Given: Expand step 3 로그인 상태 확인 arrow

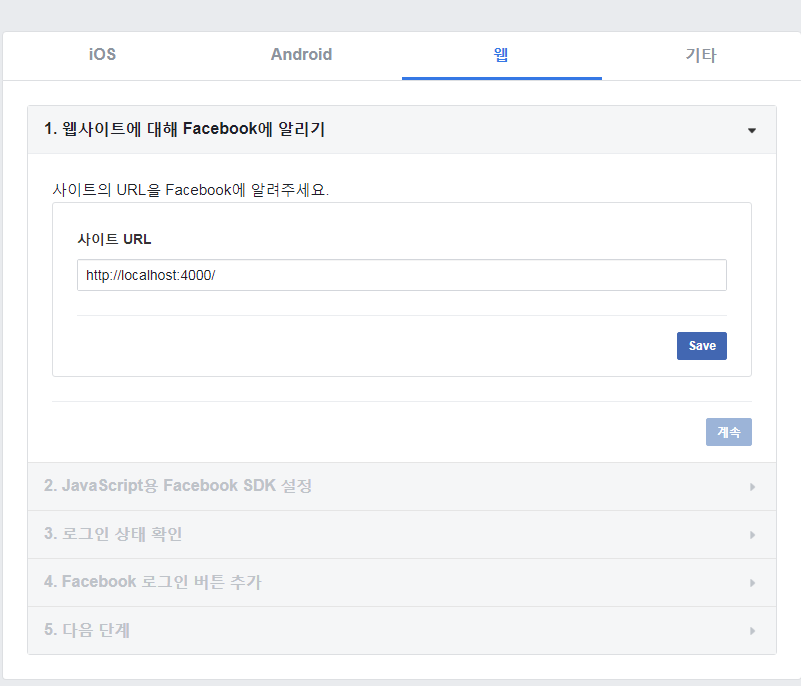Looking at the screenshot, I should pos(752,535).
